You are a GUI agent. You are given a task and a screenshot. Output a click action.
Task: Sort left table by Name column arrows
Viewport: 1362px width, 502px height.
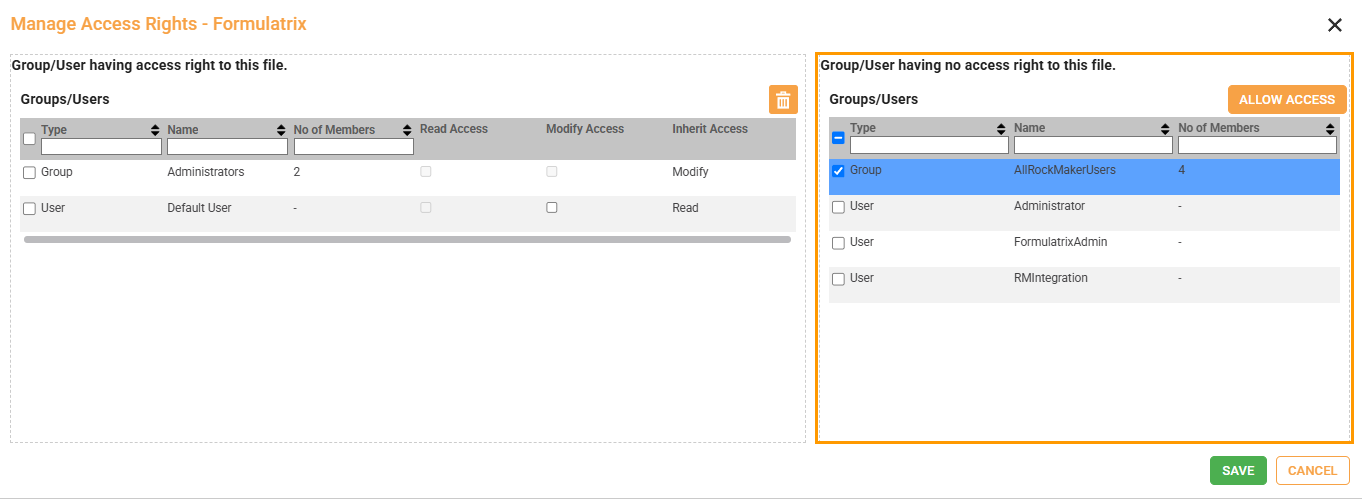[281, 130]
